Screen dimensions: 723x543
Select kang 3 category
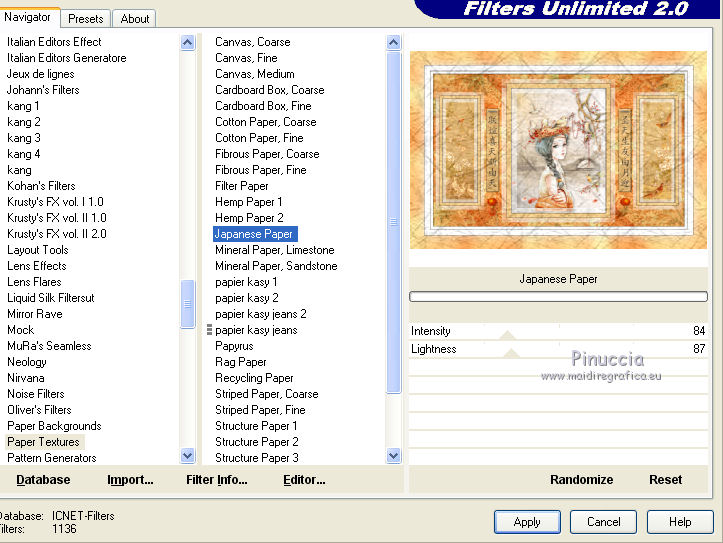pyautogui.click(x=24, y=138)
